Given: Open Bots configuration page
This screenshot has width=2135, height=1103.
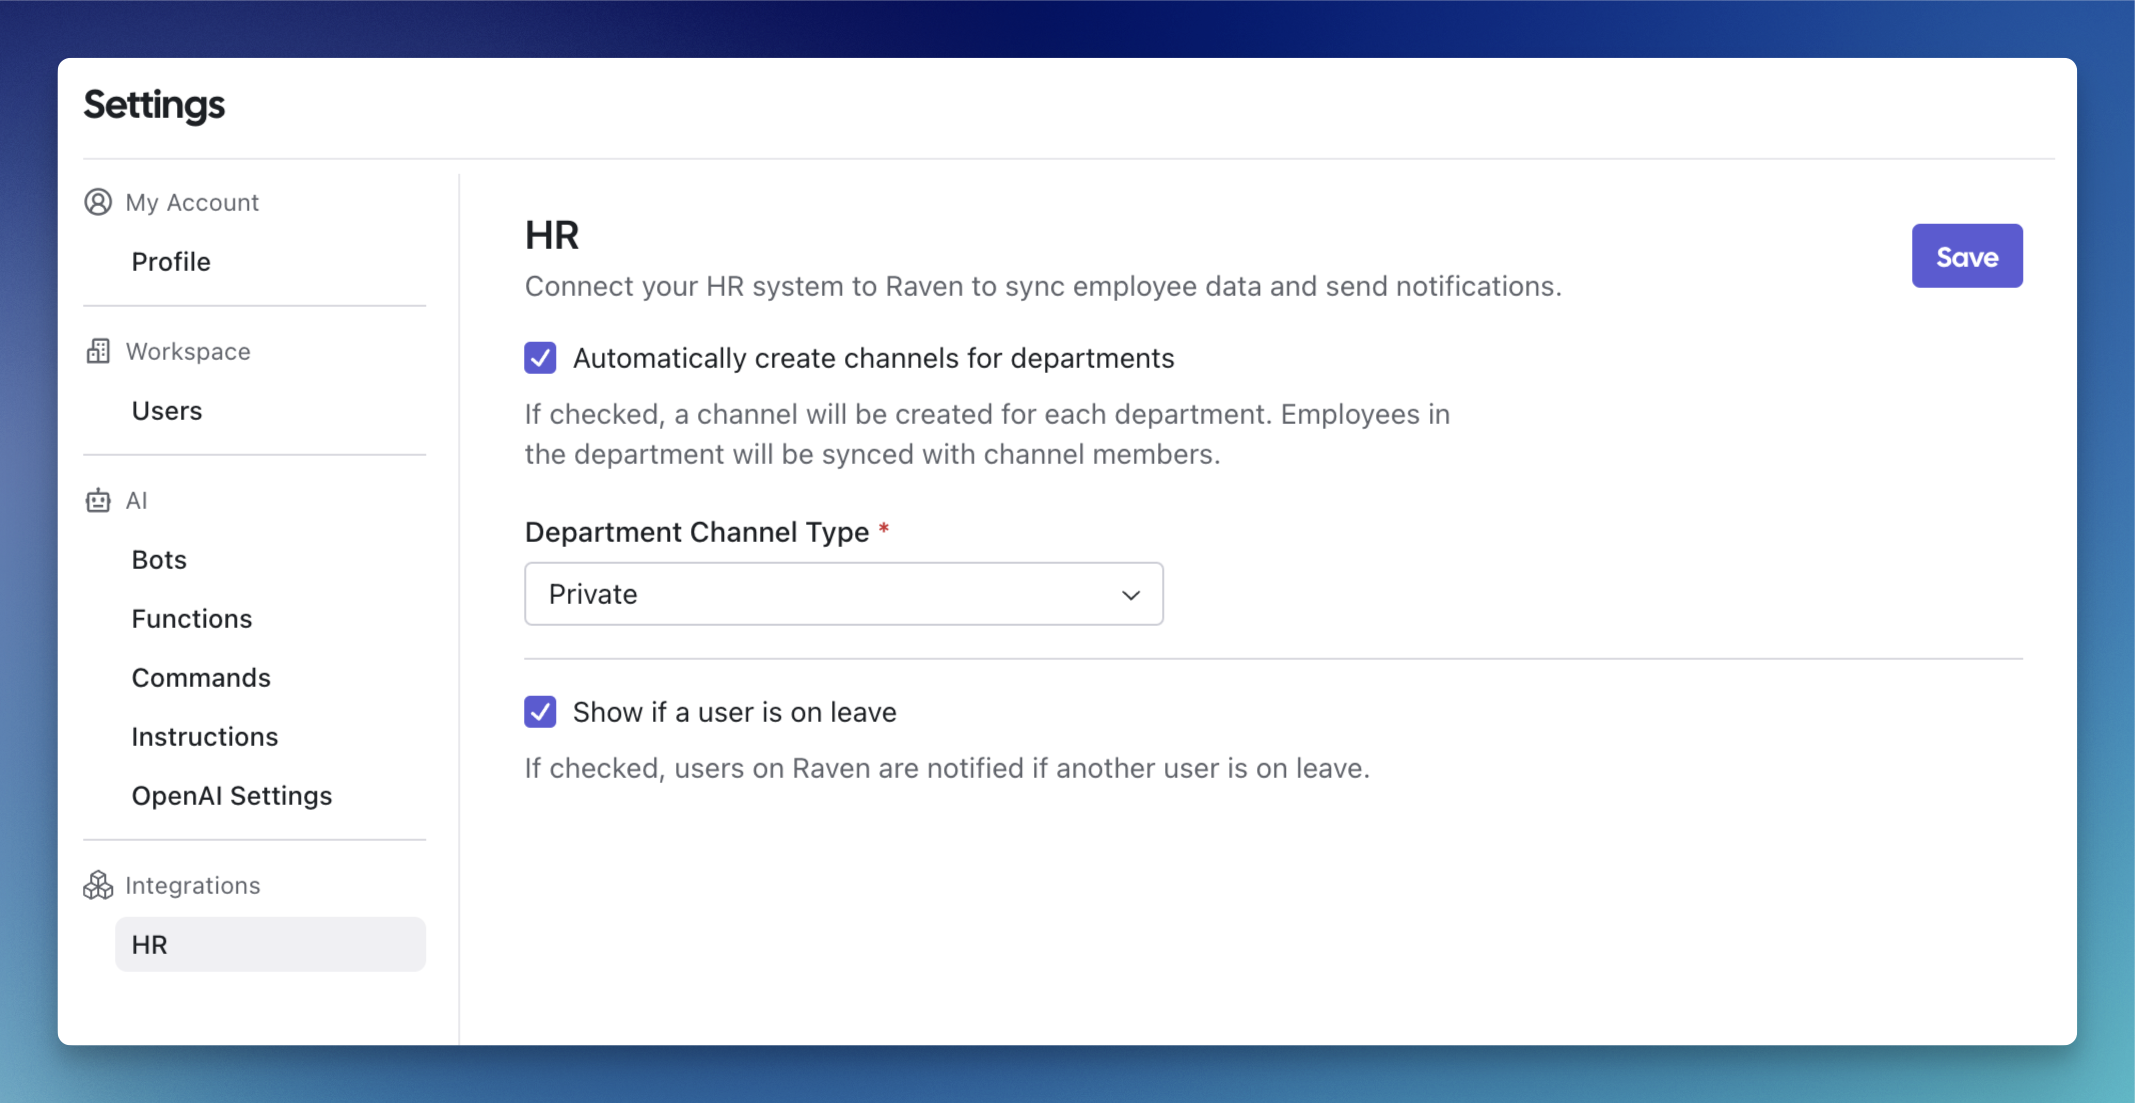Looking at the screenshot, I should (159, 559).
